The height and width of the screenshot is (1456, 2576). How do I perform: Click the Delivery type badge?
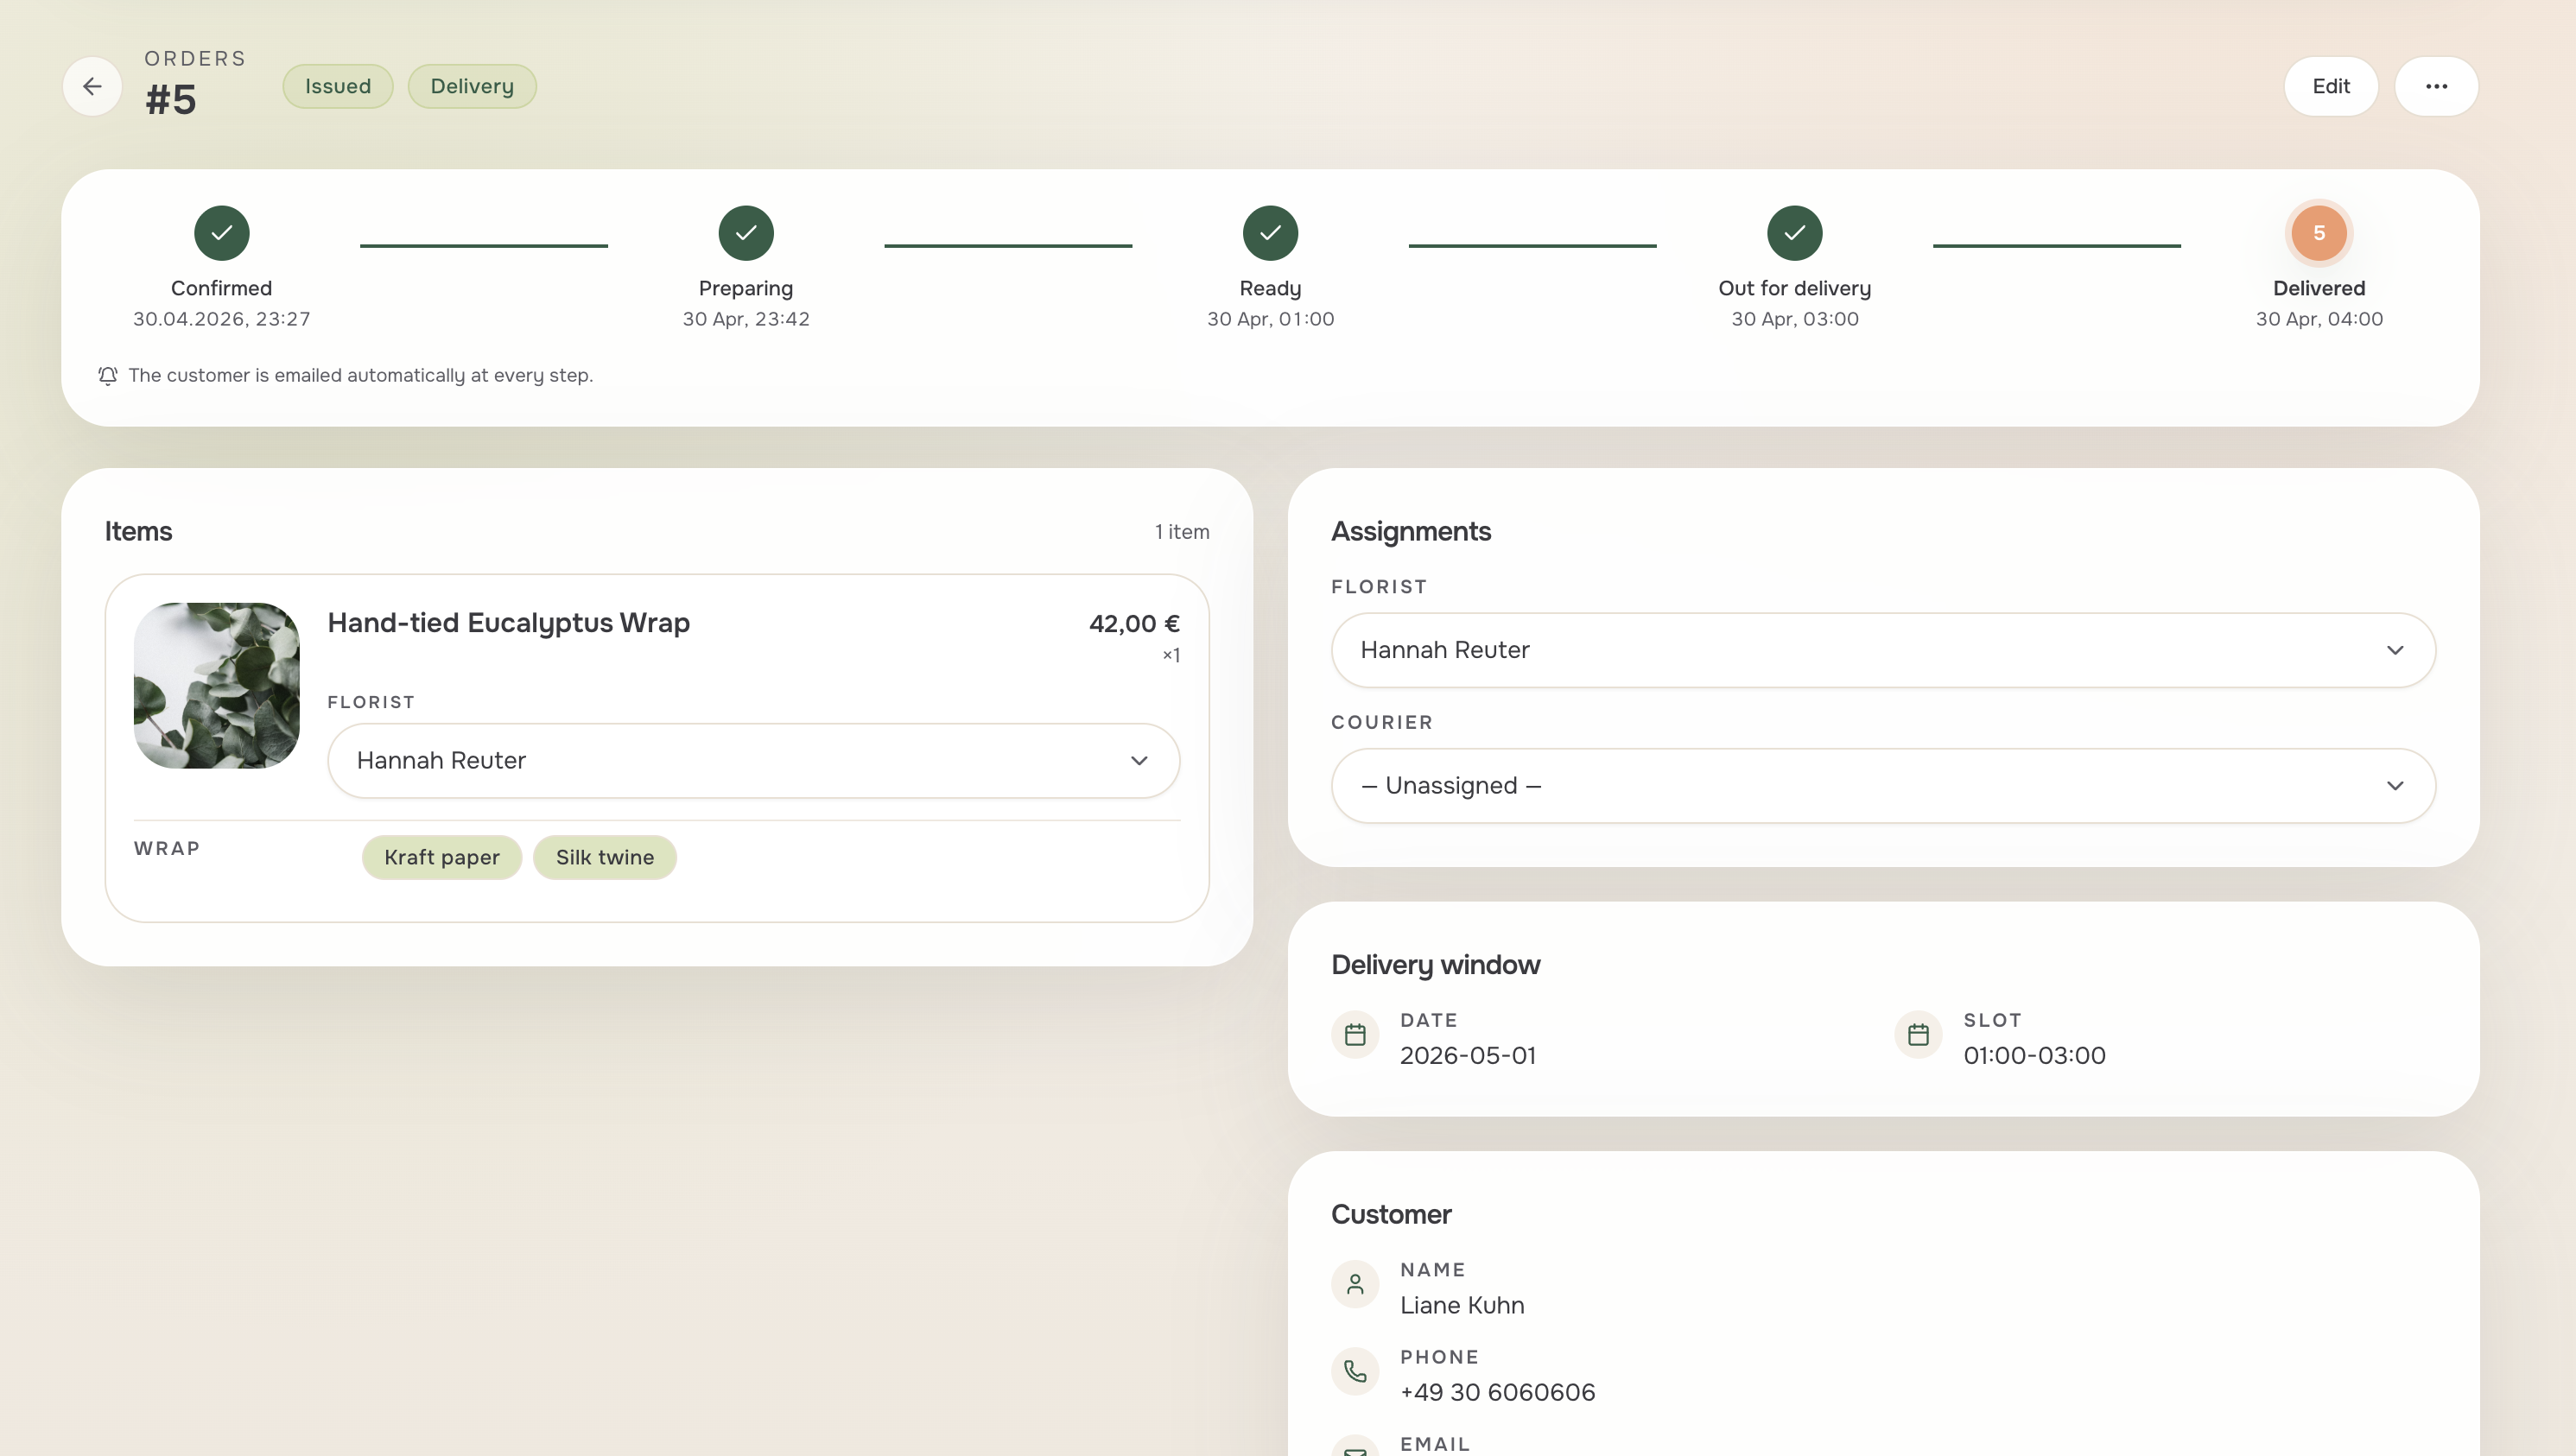point(472,86)
